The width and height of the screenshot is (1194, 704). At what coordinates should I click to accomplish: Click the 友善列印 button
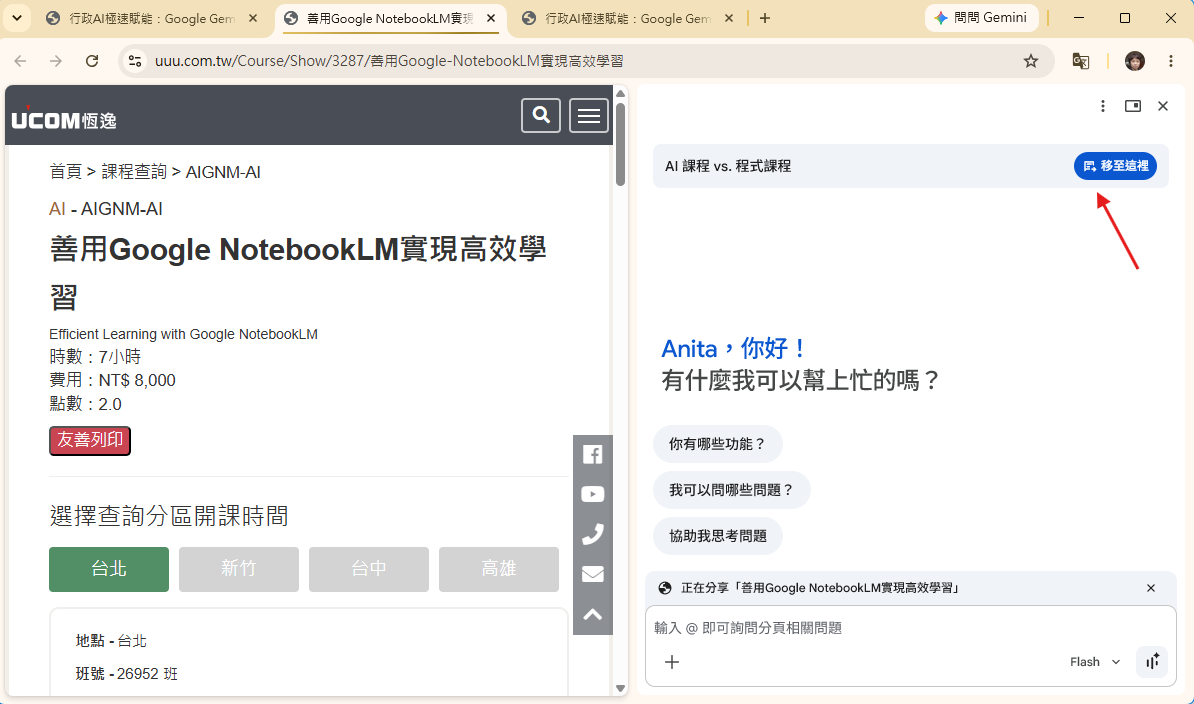pyautogui.click(x=90, y=441)
